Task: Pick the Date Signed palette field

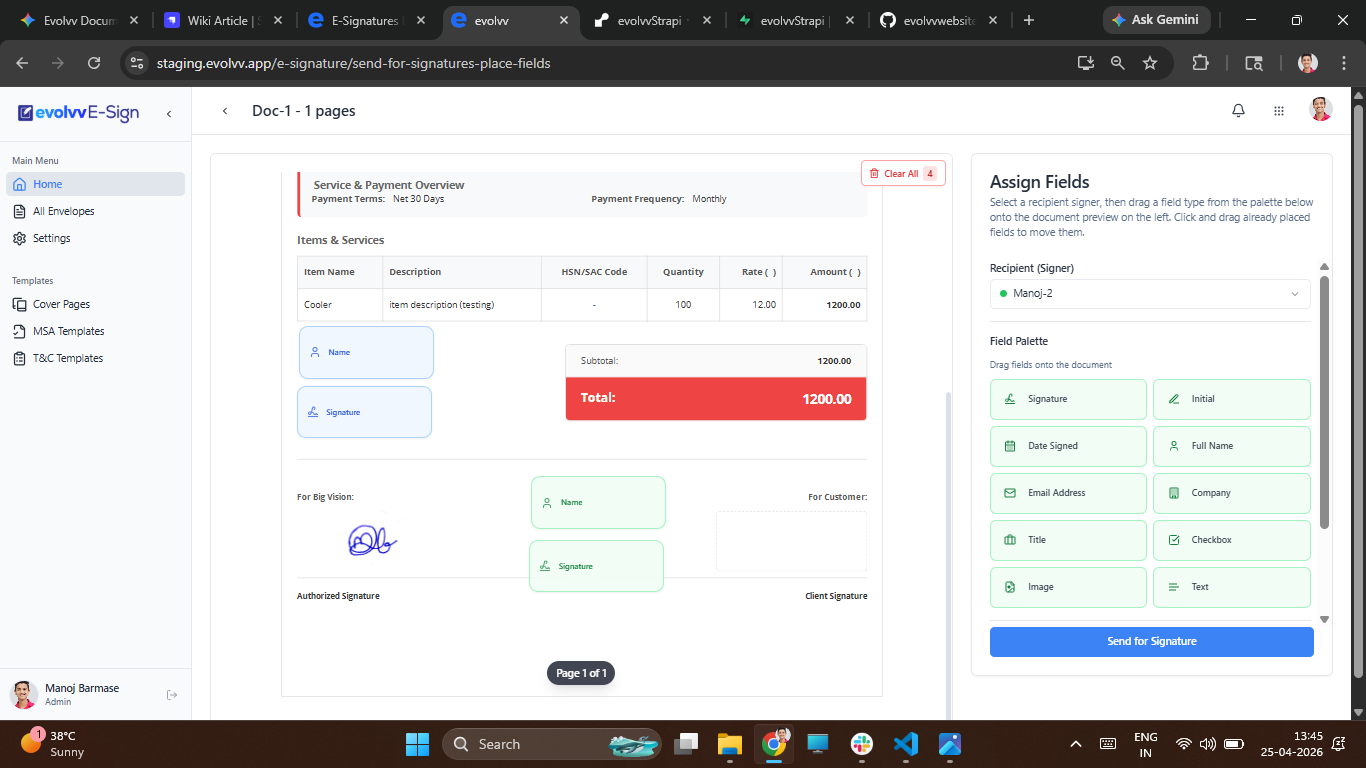Action: point(1069,446)
